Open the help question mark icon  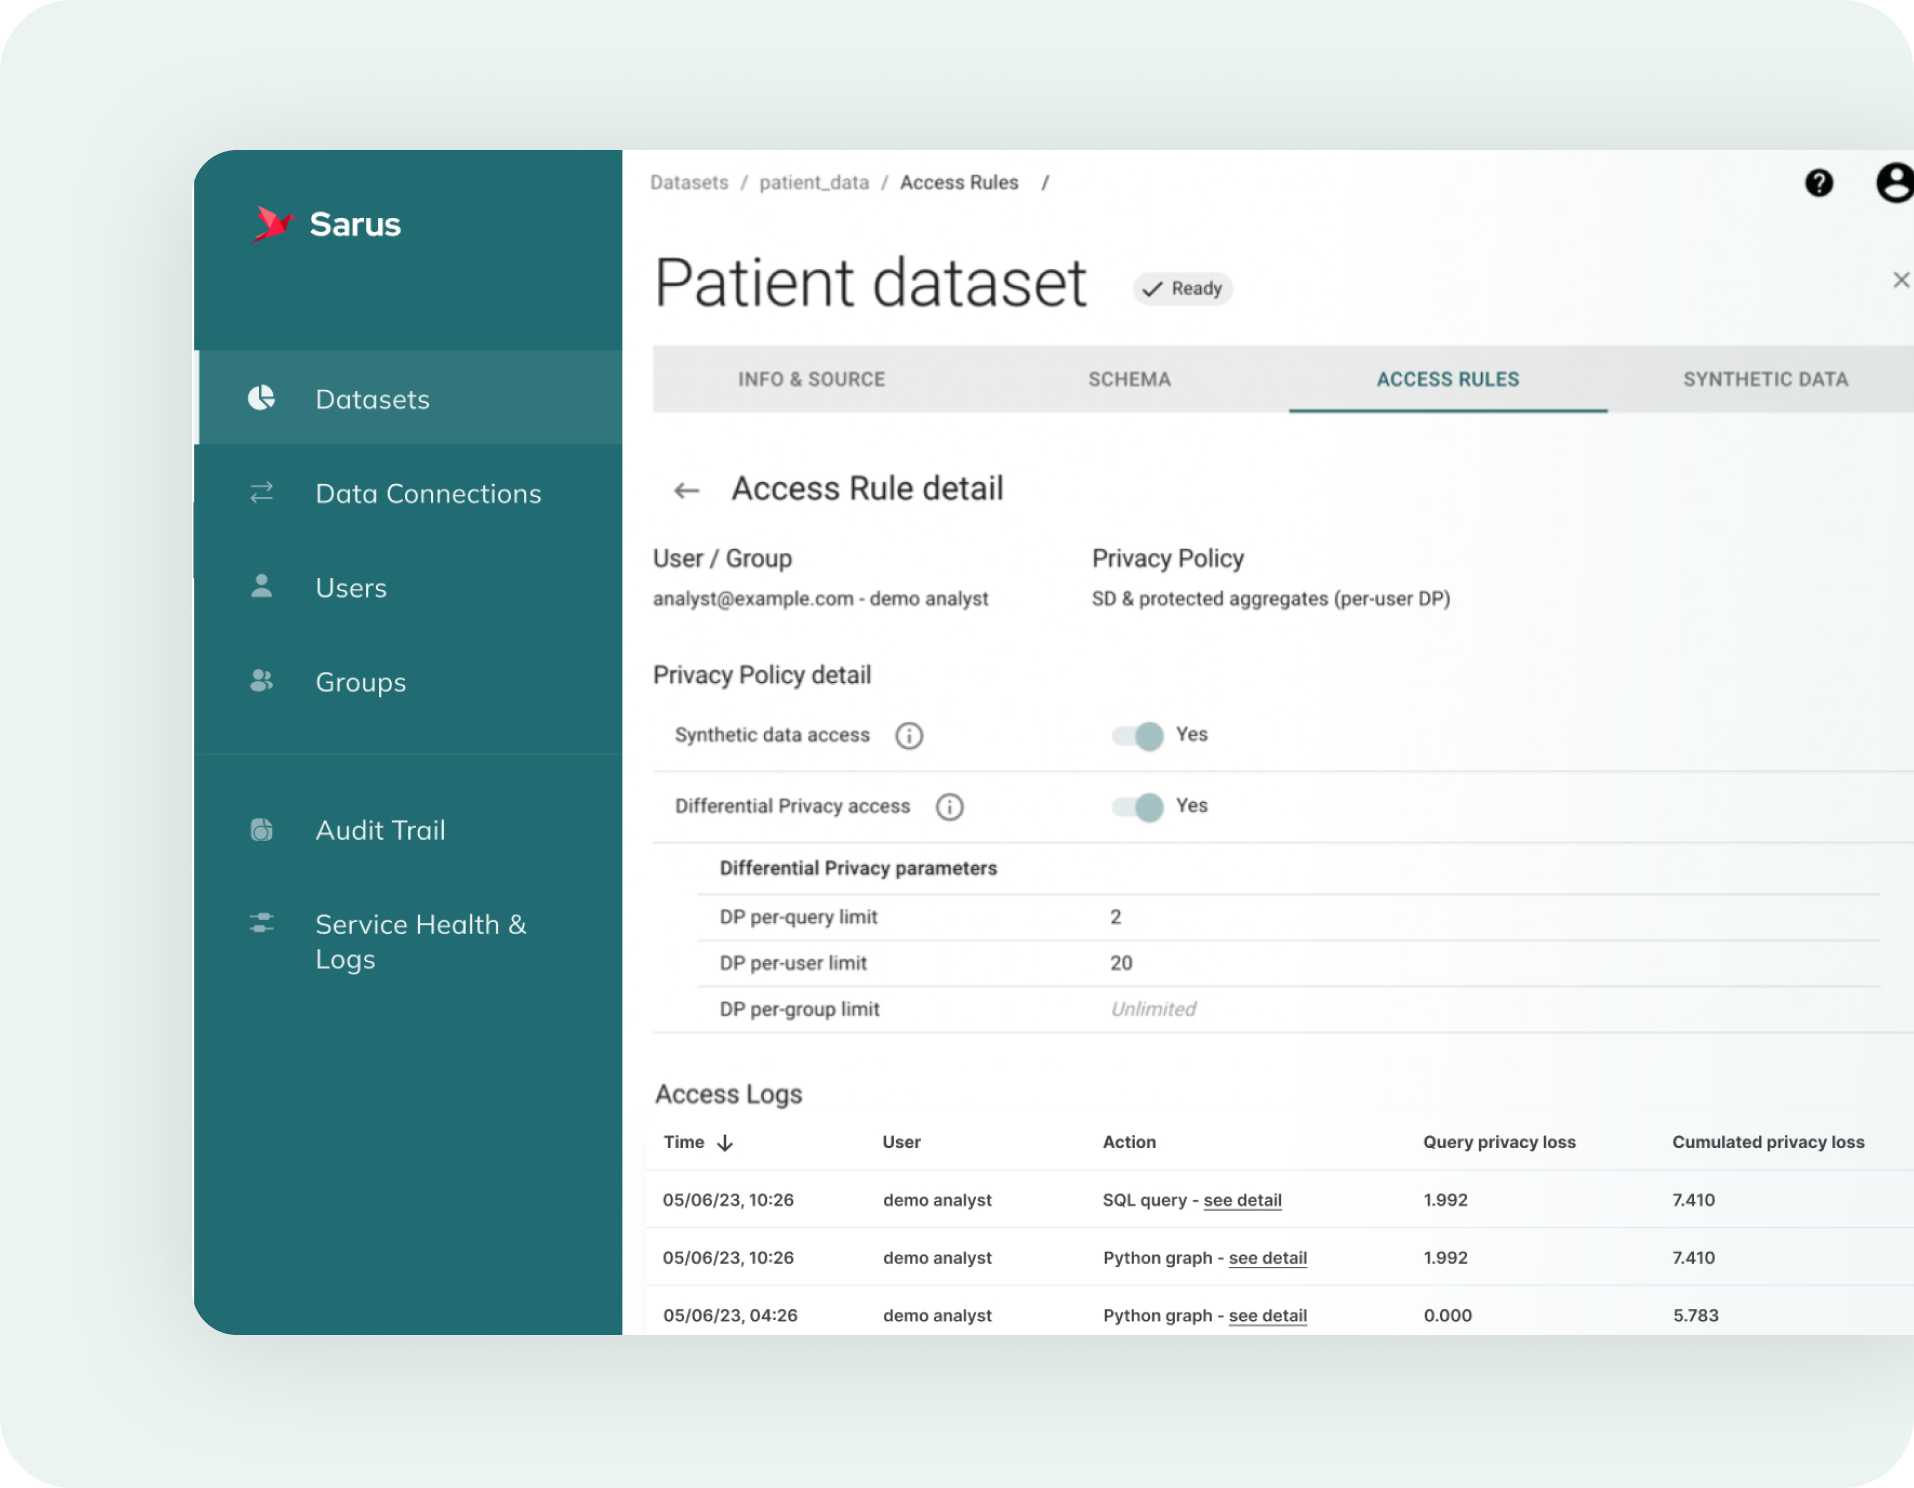1818,183
